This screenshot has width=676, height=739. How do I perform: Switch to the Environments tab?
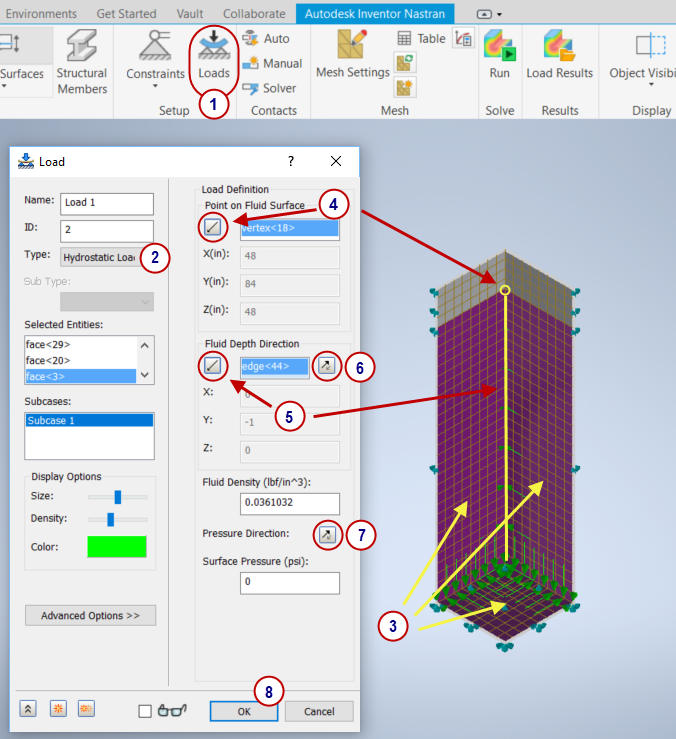click(41, 14)
